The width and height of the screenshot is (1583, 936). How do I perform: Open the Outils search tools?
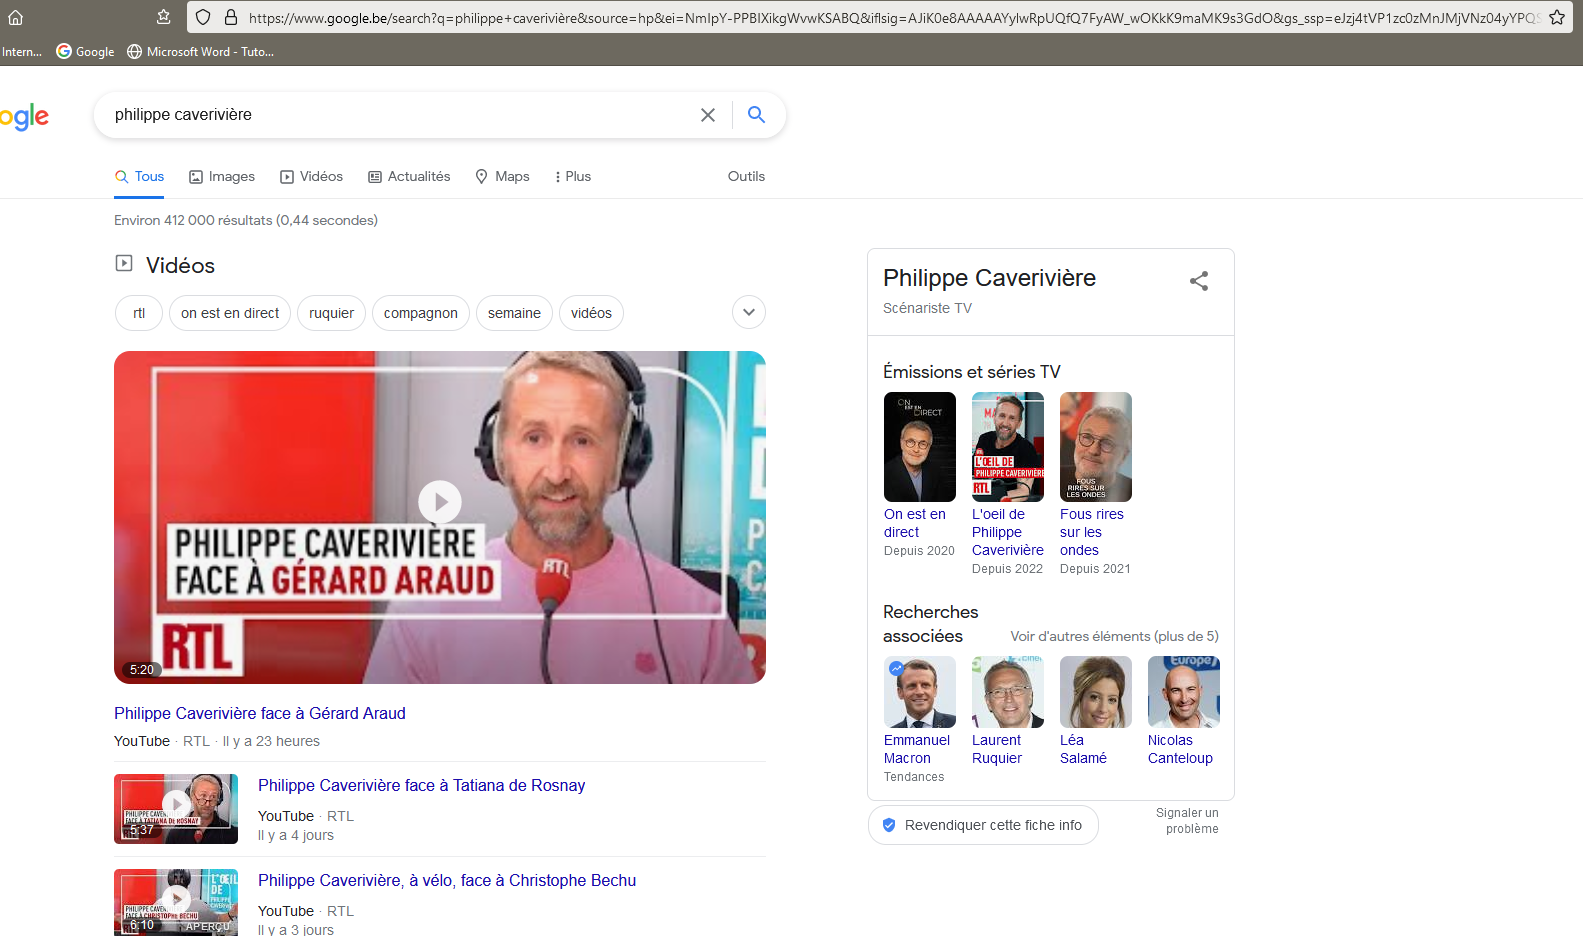click(746, 176)
